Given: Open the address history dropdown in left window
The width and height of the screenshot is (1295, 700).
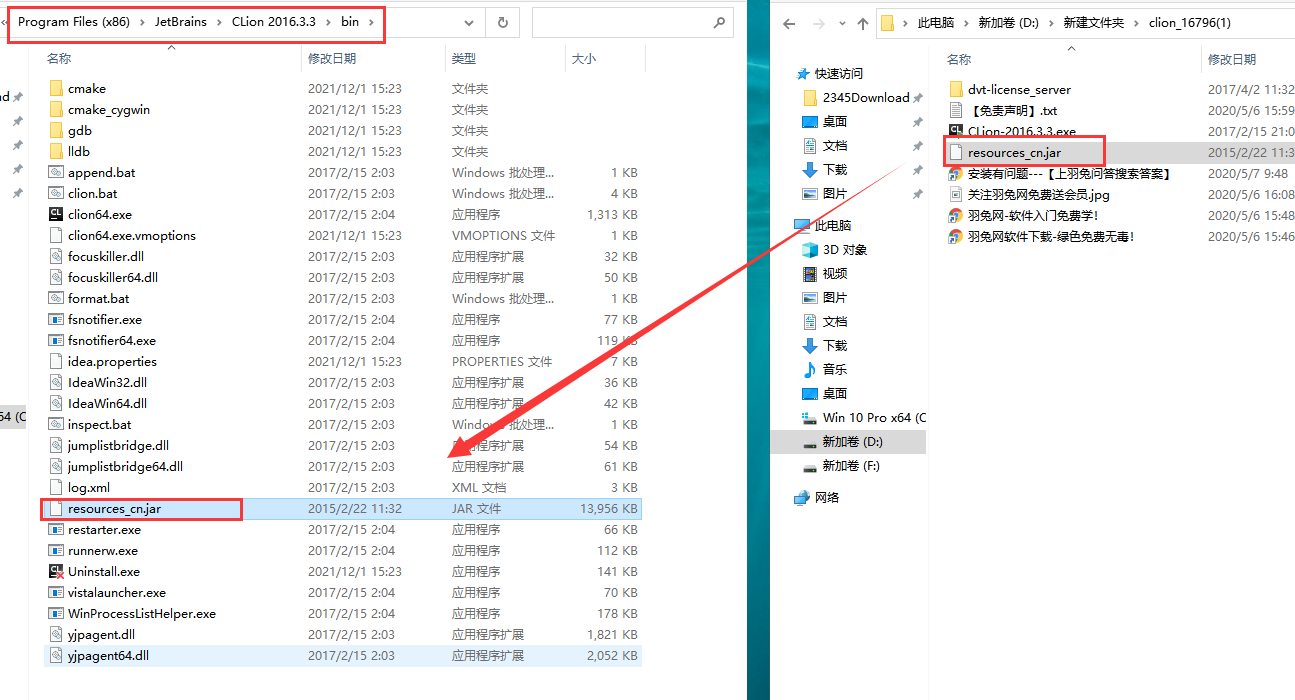Looking at the screenshot, I should (x=470, y=22).
